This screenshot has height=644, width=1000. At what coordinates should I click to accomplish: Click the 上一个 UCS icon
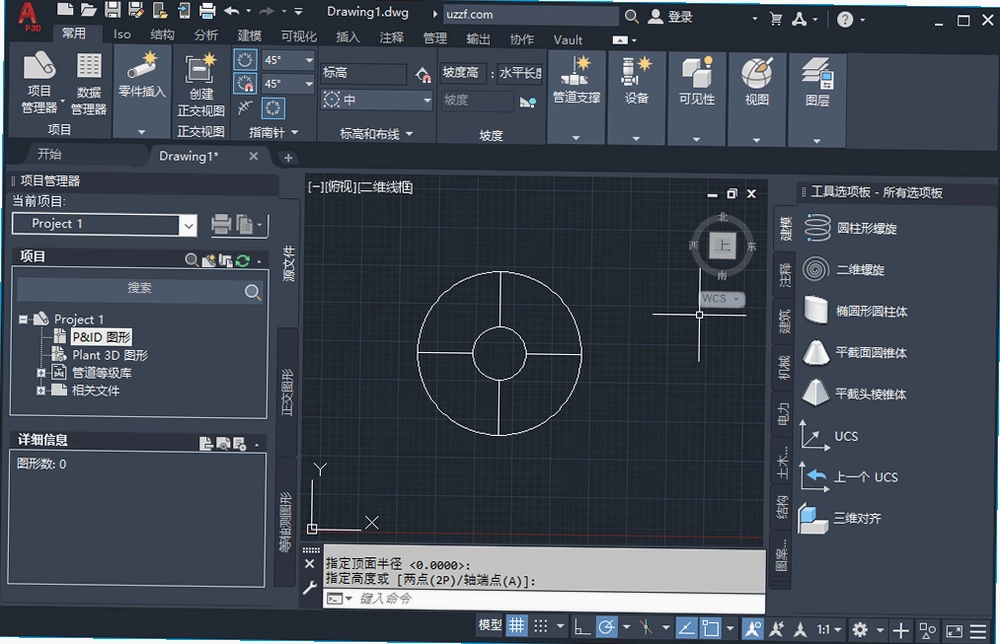coord(814,476)
